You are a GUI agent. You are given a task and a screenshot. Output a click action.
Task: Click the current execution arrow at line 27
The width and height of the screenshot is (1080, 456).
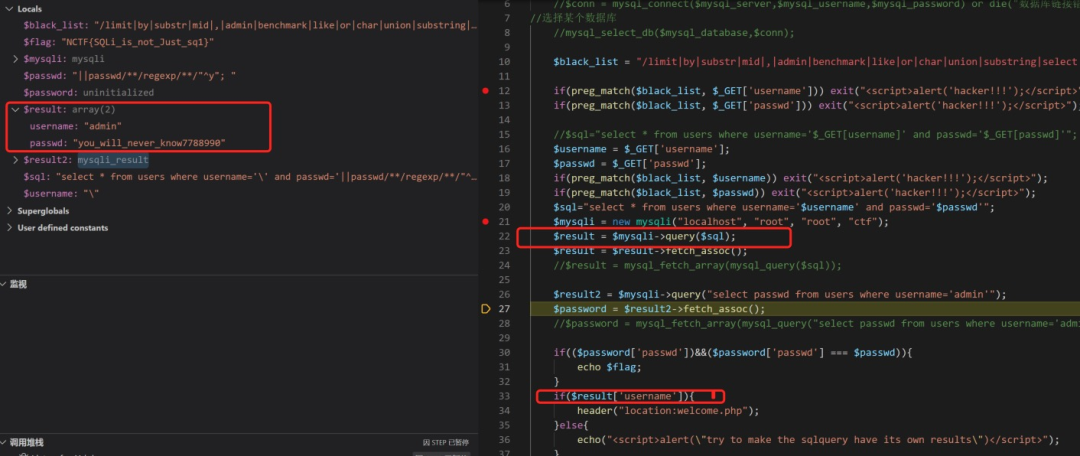pos(486,309)
